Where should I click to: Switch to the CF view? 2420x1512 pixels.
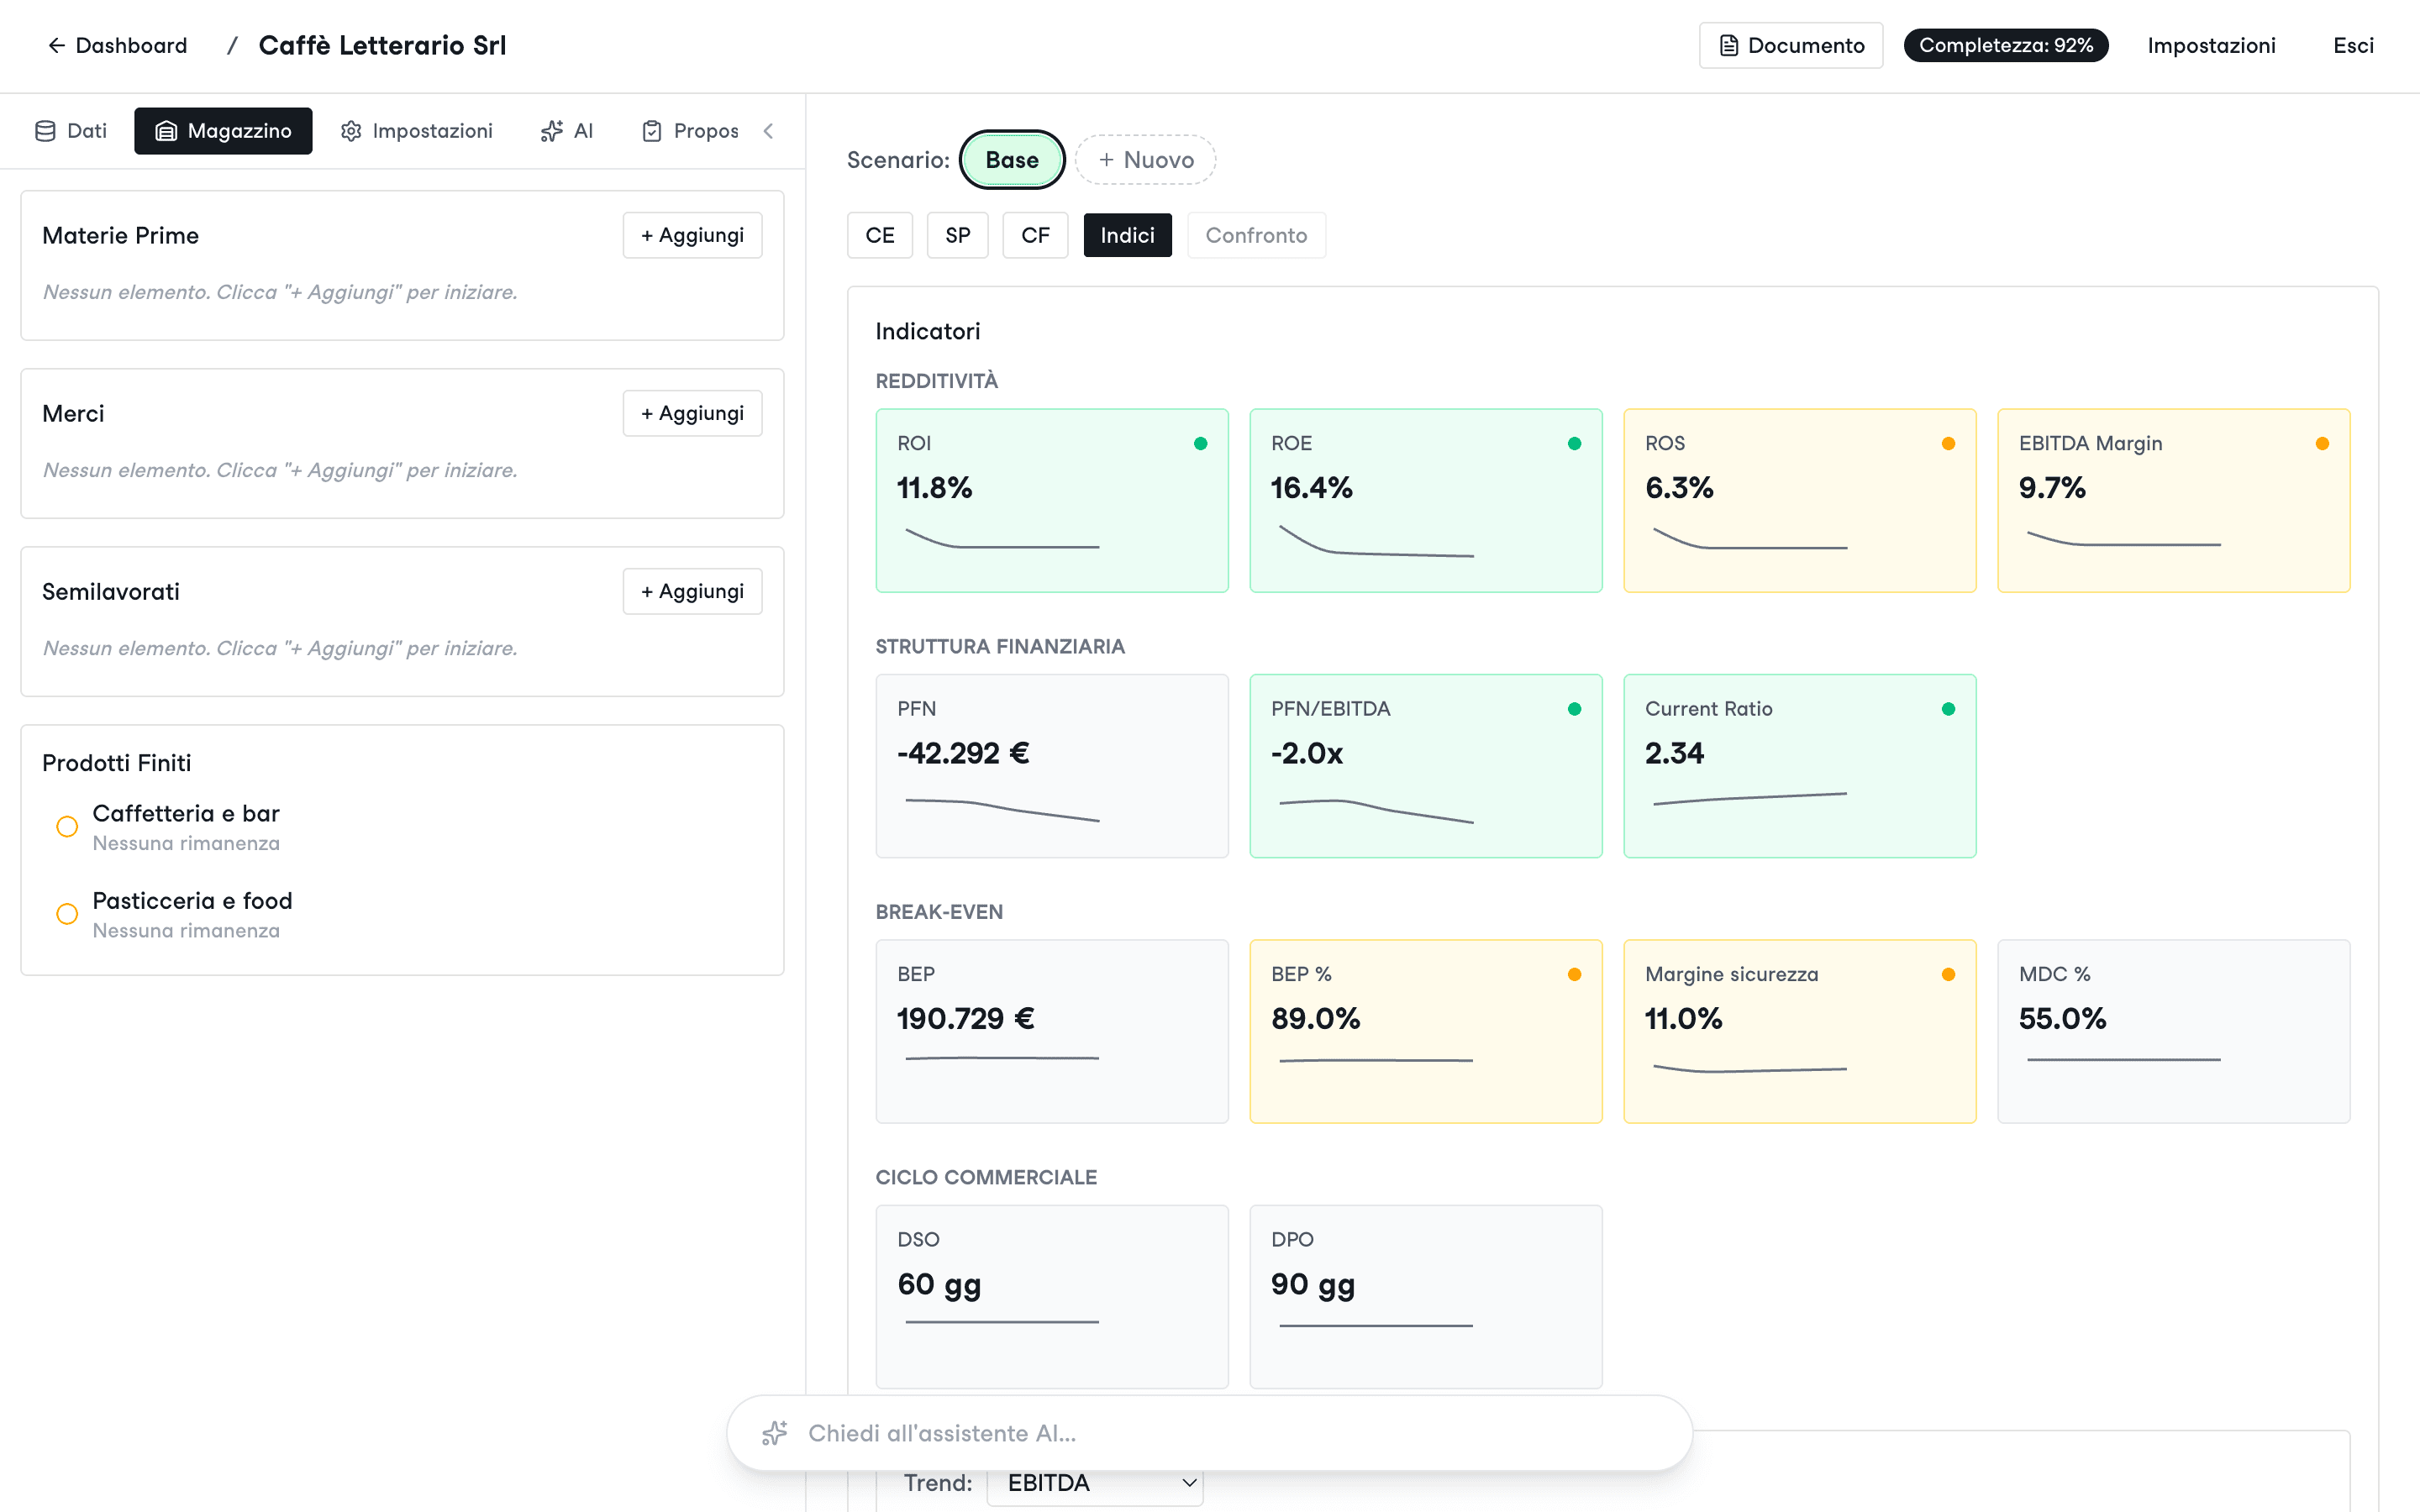tap(1035, 235)
